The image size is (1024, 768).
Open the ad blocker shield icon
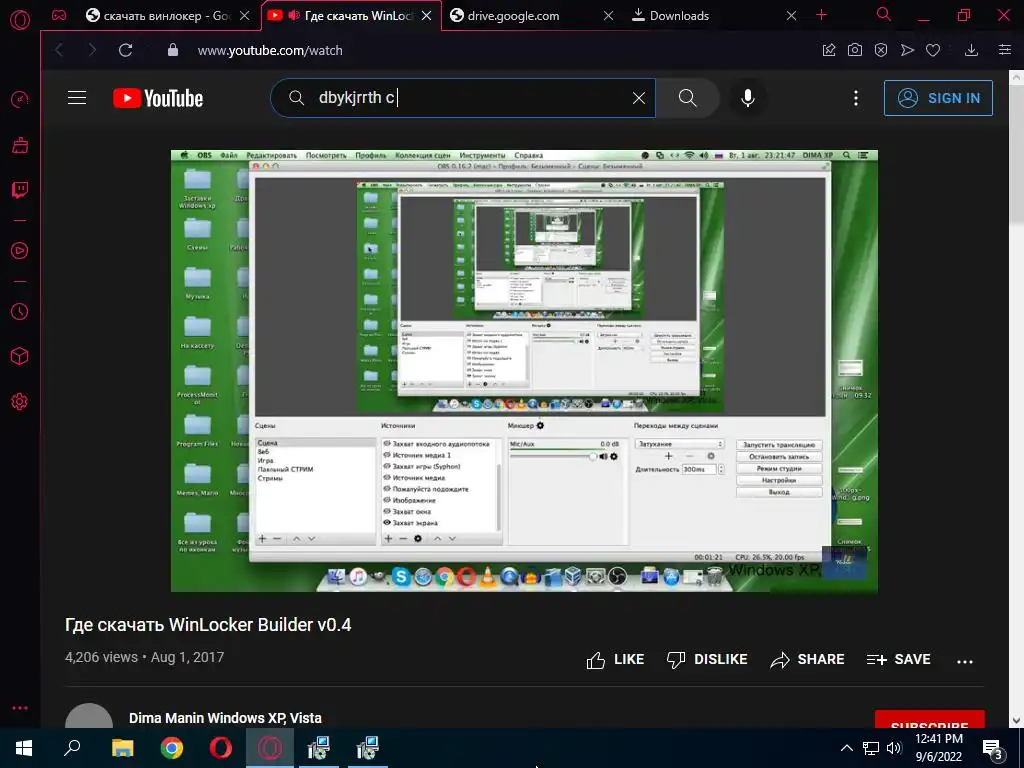881,50
